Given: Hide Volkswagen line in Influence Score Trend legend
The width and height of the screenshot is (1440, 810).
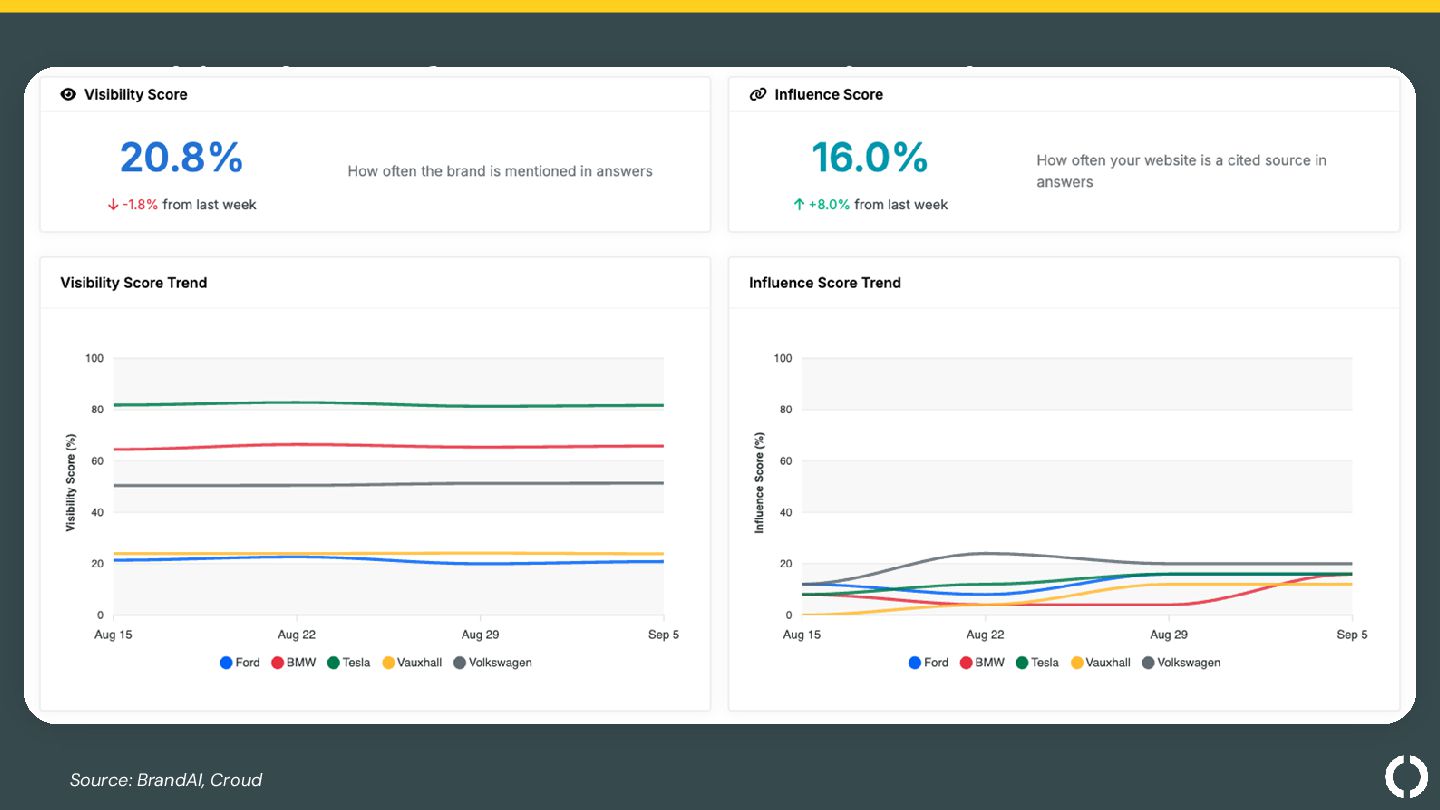Looking at the screenshot, I should 1181,663.
